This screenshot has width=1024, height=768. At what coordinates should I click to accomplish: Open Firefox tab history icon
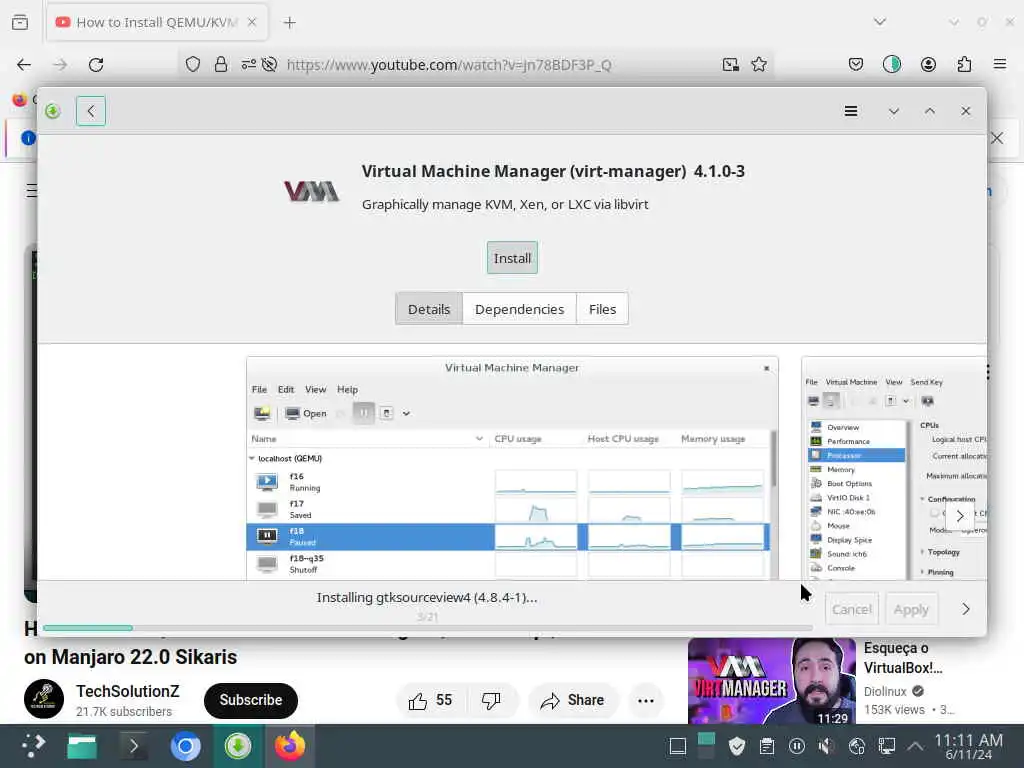(x=20, y=22)
